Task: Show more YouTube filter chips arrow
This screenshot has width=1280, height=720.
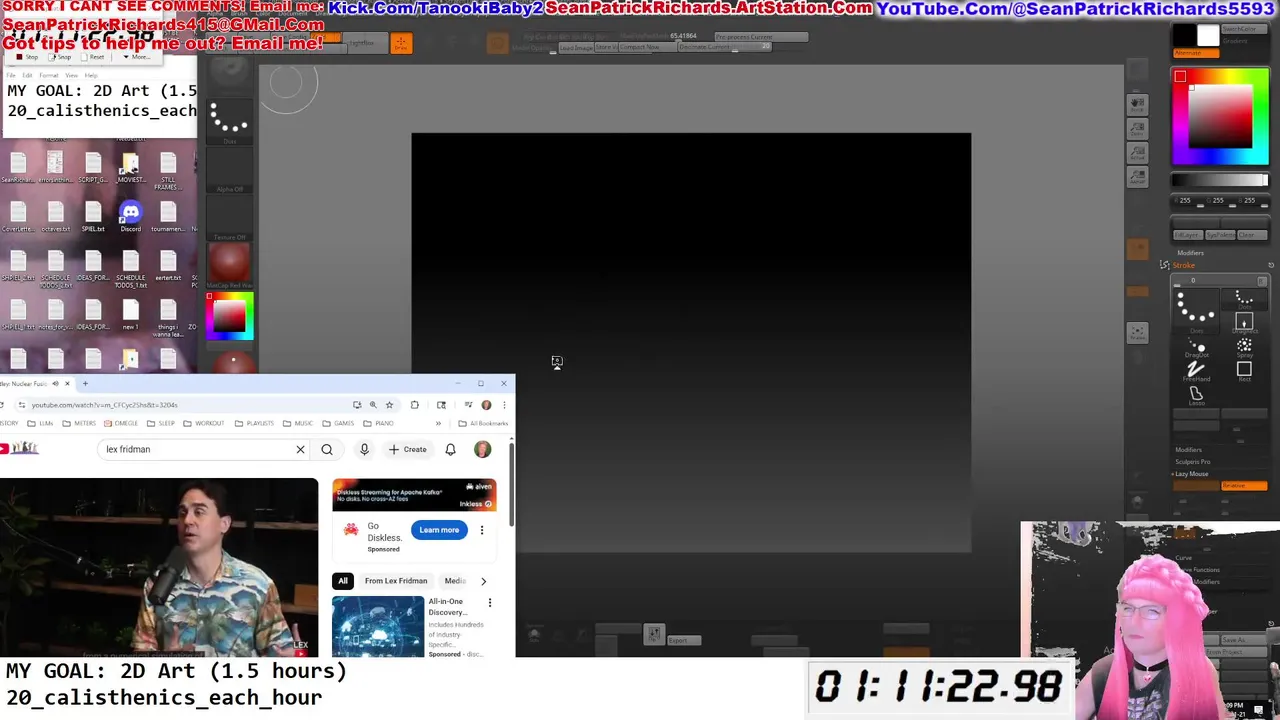Action: (x=483, y=581)
